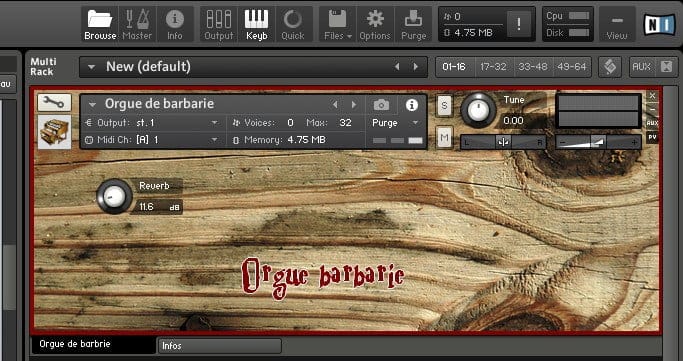Open the snapshot camera view
683x361 pixels.
click(382, 105)
